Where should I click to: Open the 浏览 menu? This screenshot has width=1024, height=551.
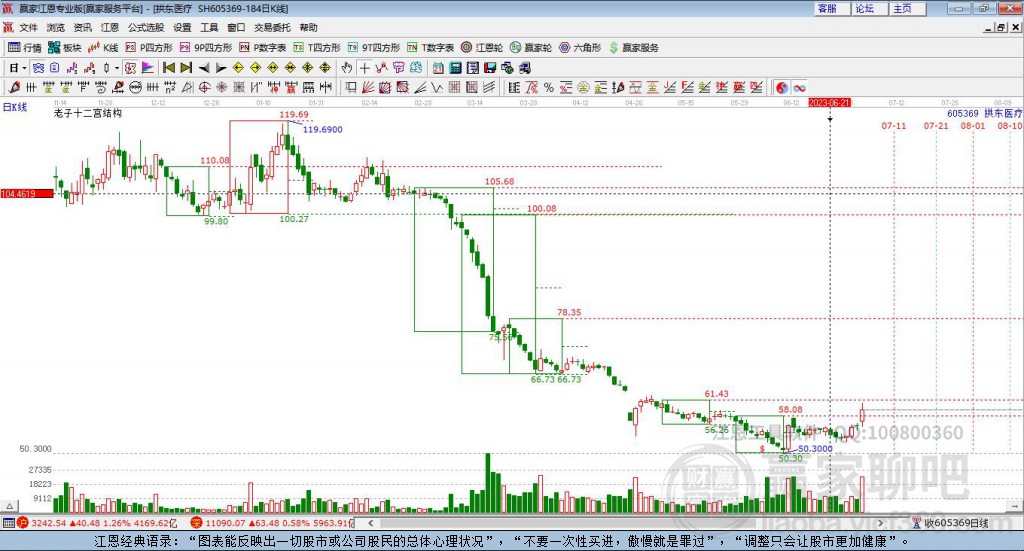(x=56, y=27)
